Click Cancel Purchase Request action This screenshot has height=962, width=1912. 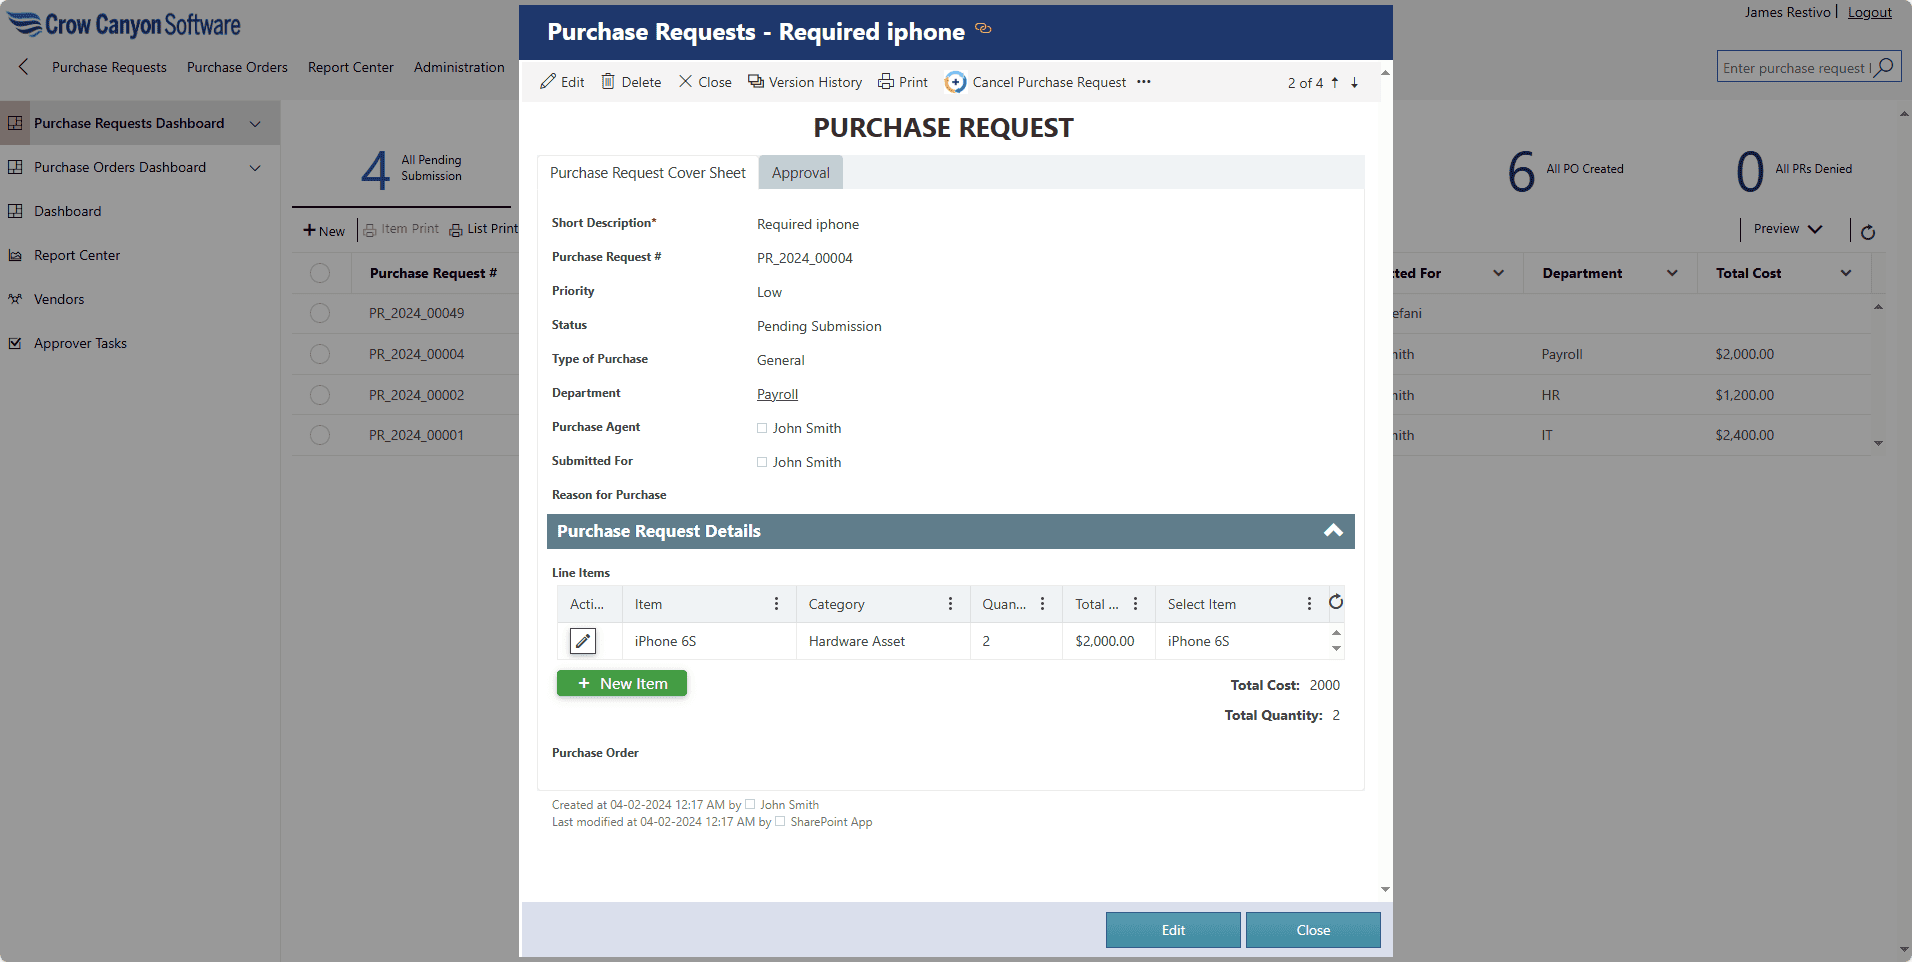point(1036,82)
